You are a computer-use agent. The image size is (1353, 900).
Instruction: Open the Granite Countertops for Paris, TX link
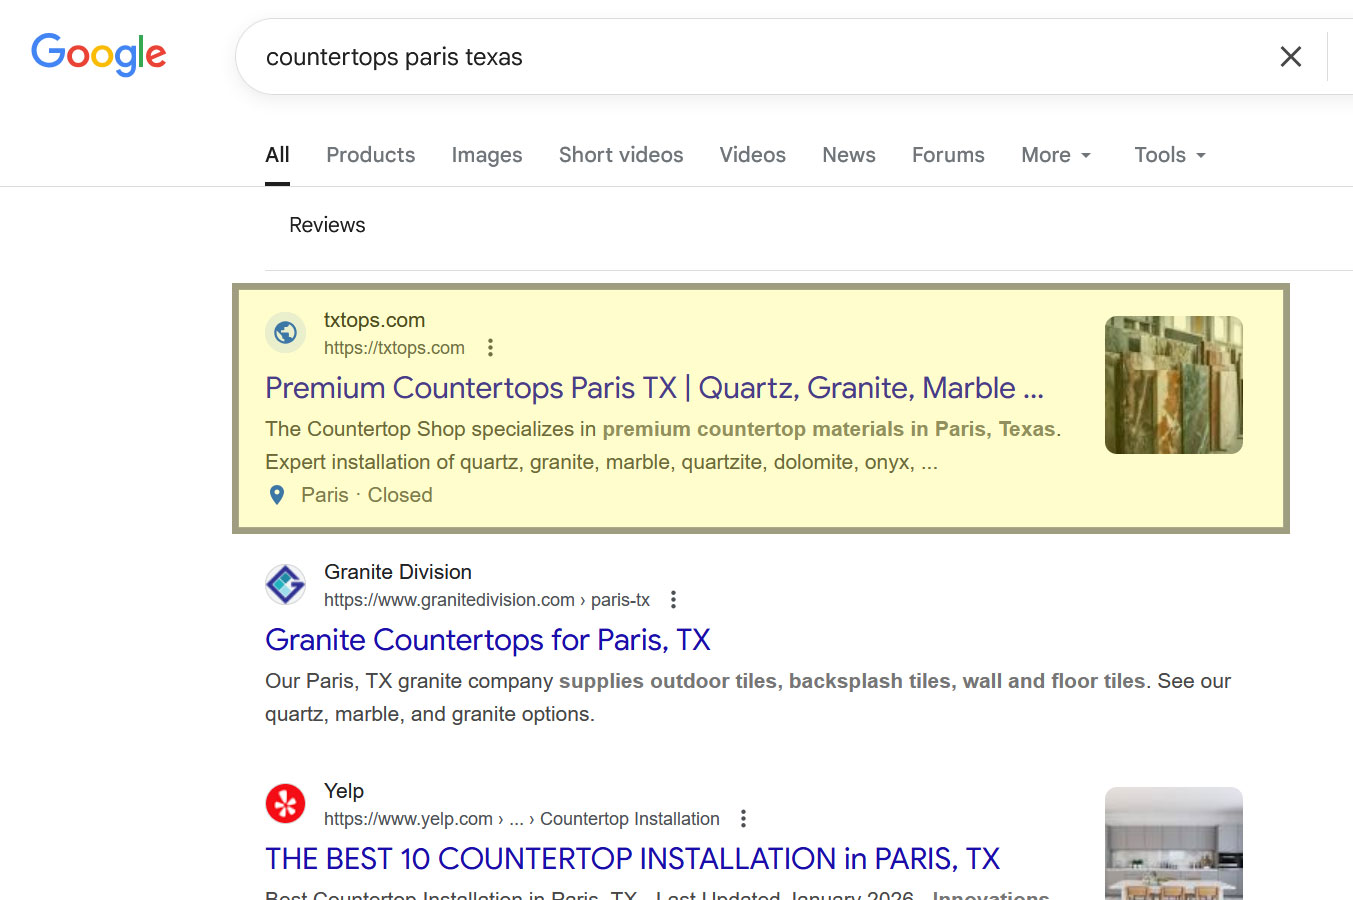point(488,640)
